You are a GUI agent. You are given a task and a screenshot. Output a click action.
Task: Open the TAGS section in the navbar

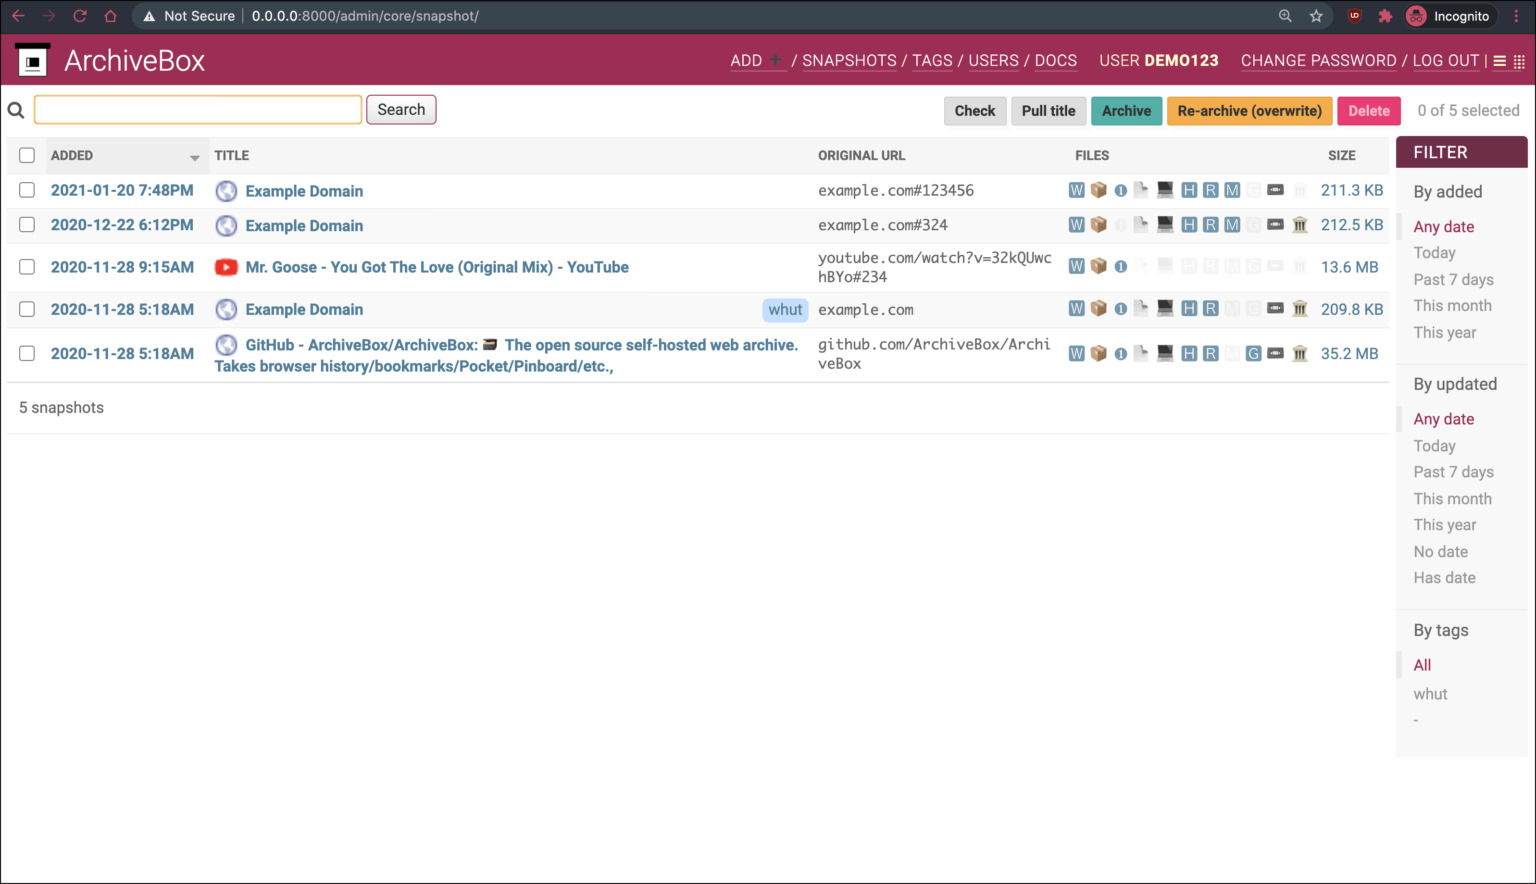(931, 61)
